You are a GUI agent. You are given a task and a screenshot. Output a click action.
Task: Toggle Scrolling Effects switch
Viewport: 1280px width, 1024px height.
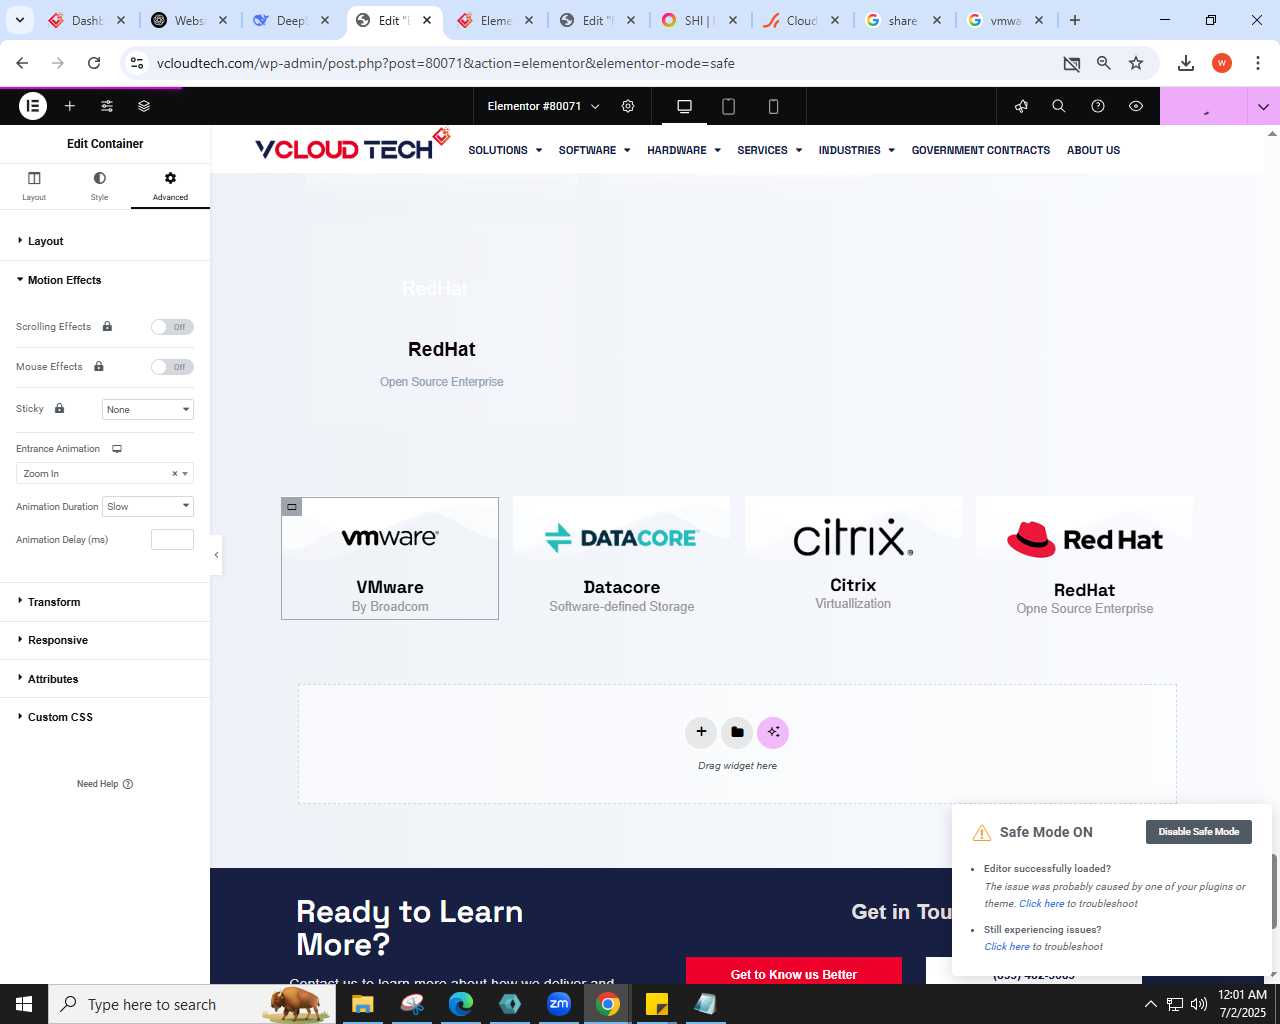[172, 327]
